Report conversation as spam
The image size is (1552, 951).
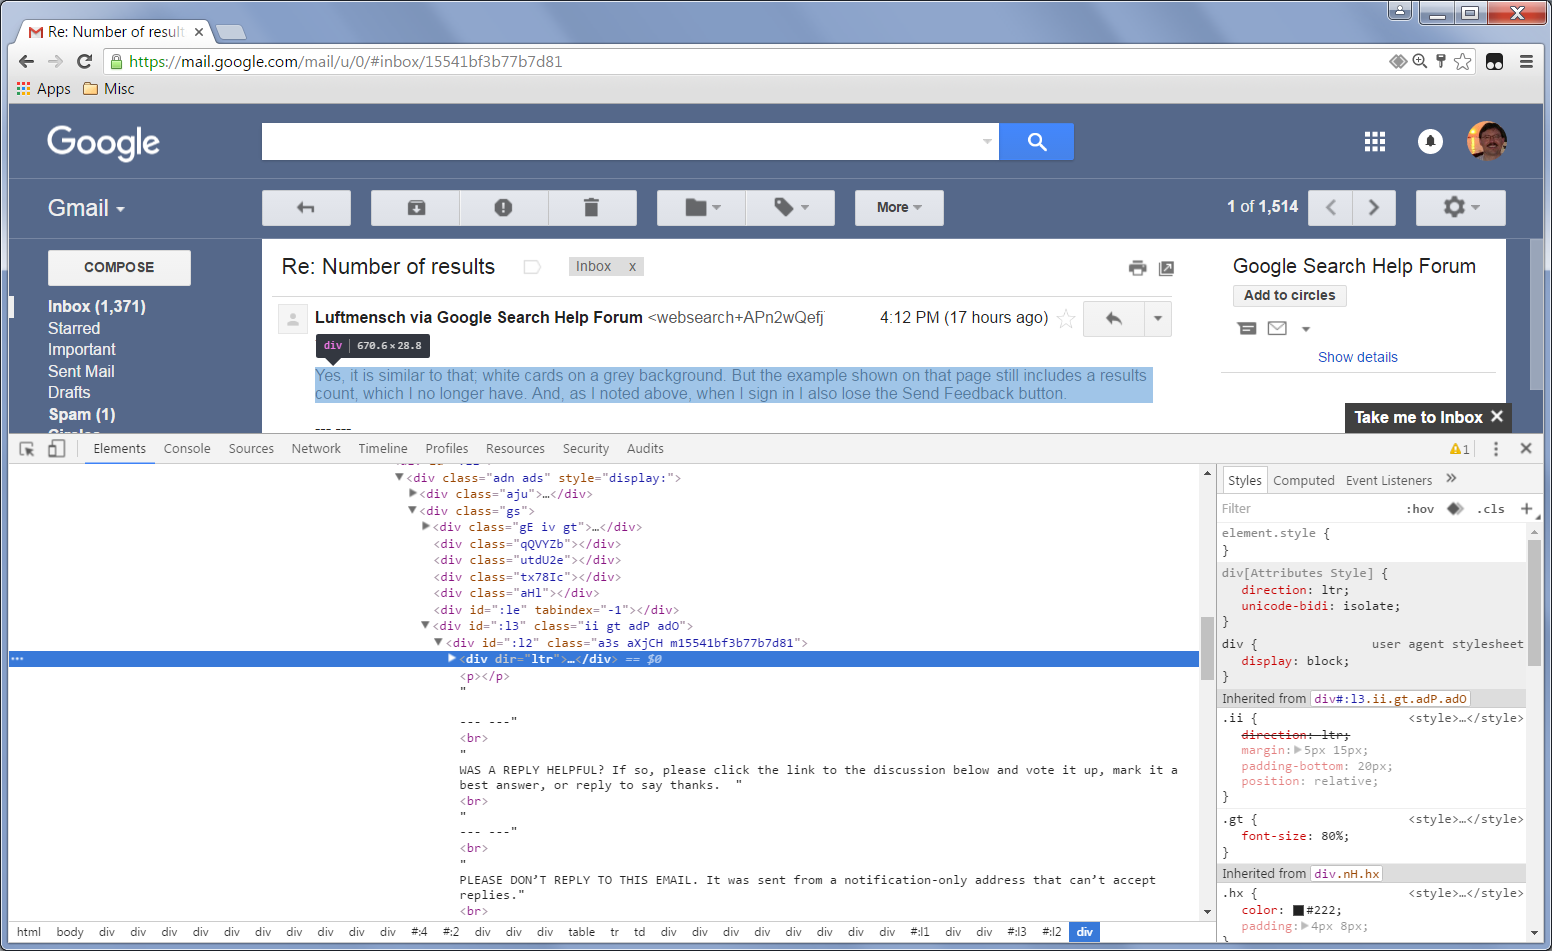(503, 208)
